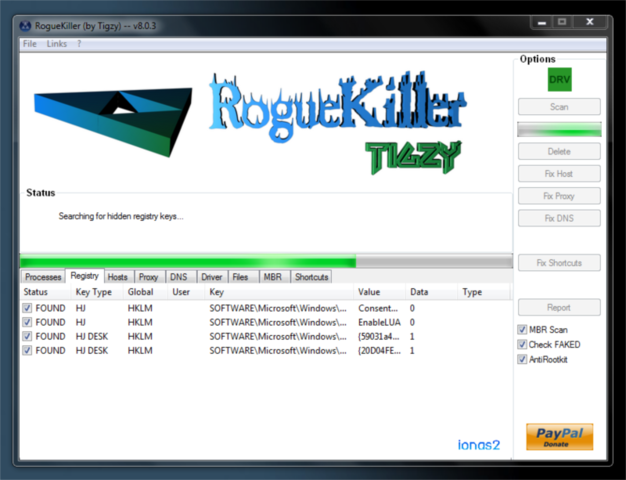Select the EnableLUA value cell
Screen dimensions: 626x480
379,322
